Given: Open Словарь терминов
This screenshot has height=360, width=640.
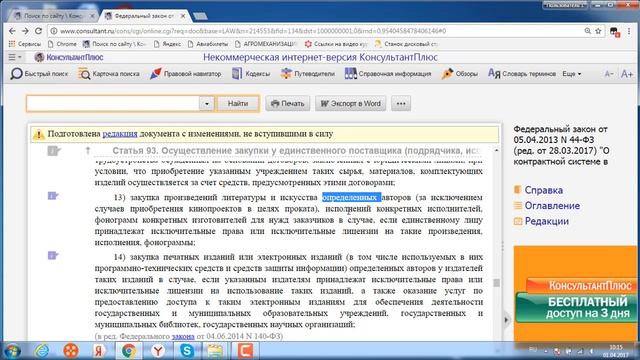Looking at the screenshot, I should (x=522, y=74).
